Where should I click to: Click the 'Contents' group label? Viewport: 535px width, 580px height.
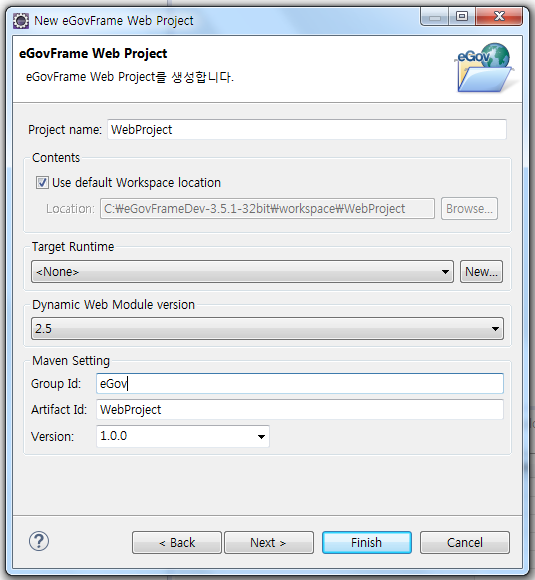click(56, 158)
